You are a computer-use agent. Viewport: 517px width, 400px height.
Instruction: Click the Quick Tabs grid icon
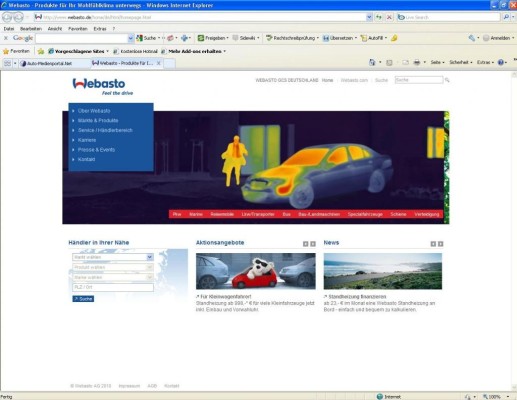pyautogui.click(x=7, y=63)
